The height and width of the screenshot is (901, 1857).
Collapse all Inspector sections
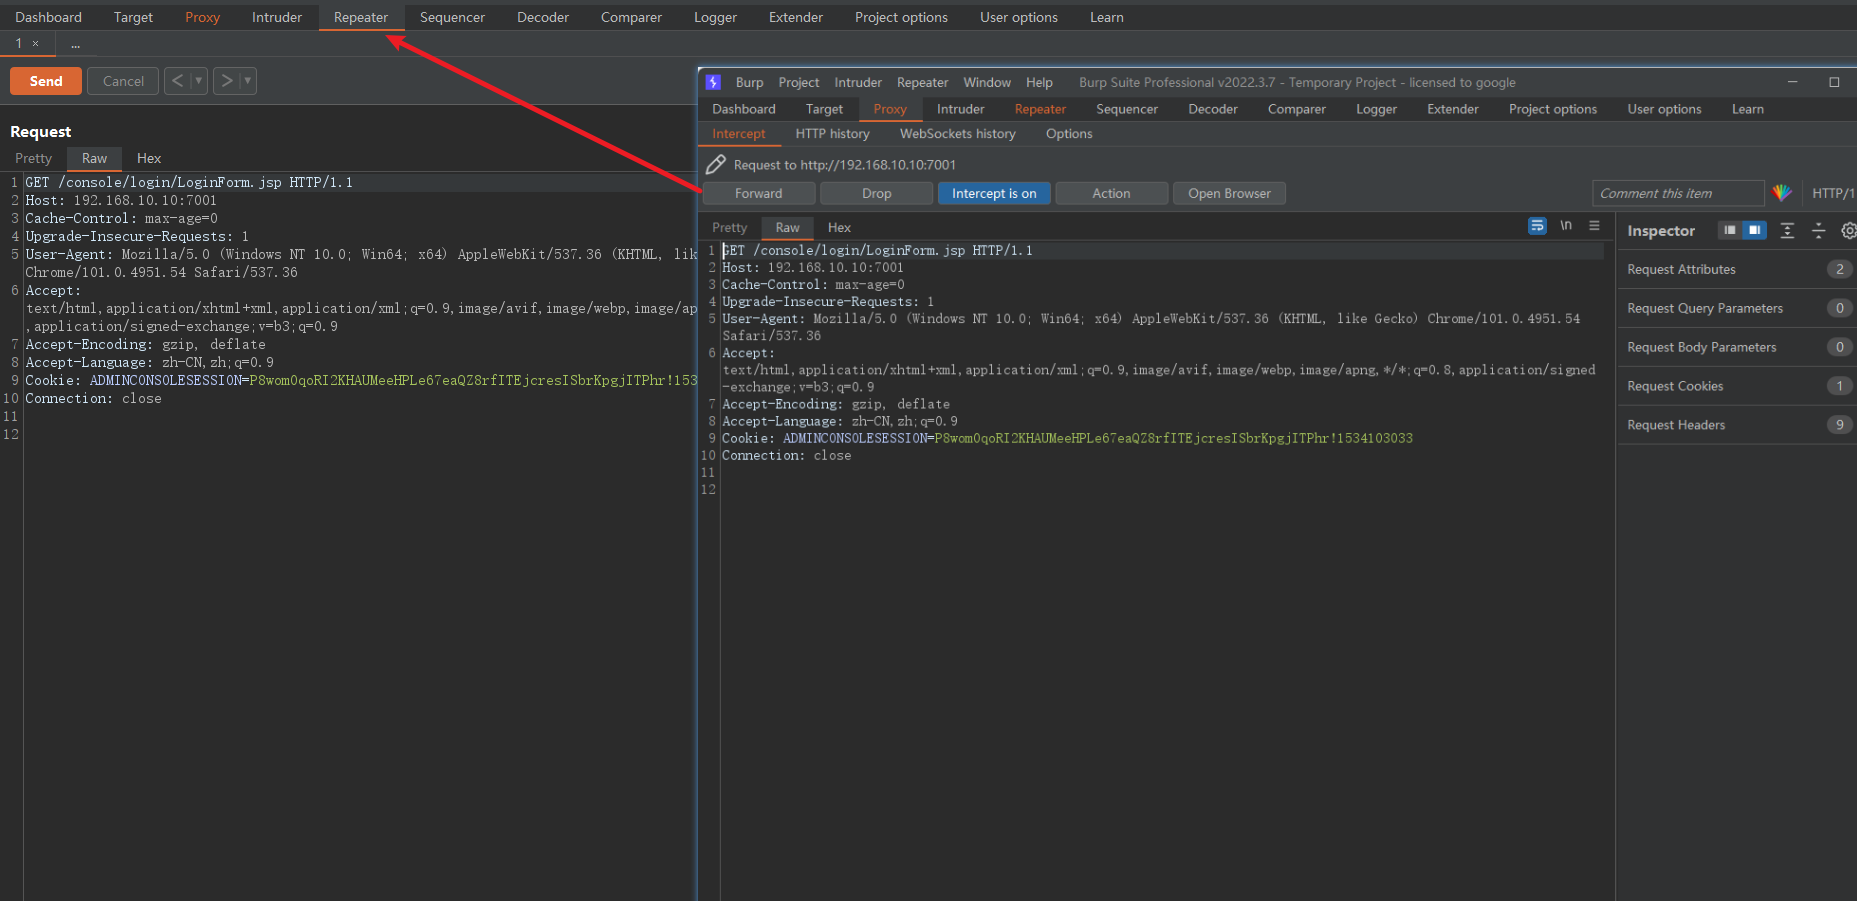1819,230
